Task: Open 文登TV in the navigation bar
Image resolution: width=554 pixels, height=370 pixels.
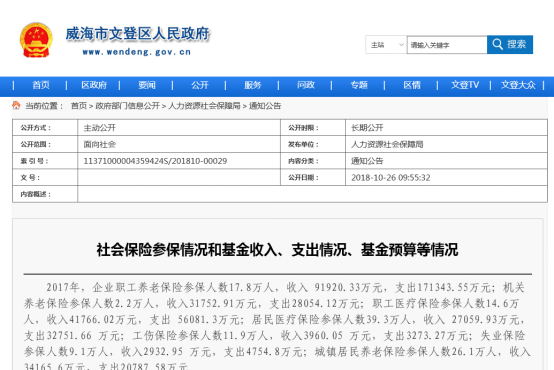Action: click(465, 85)
